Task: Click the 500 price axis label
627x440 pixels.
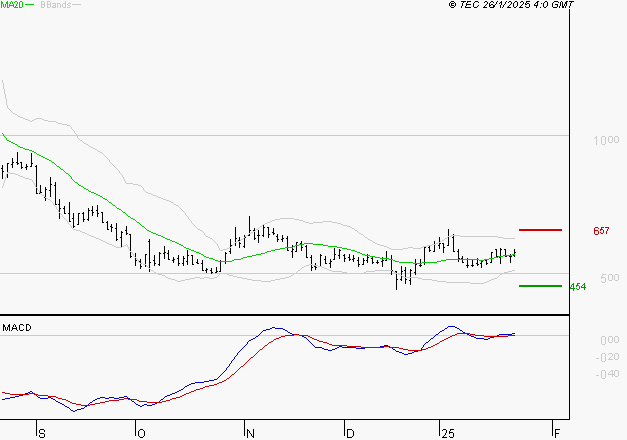Action: (x=610, y=278)
